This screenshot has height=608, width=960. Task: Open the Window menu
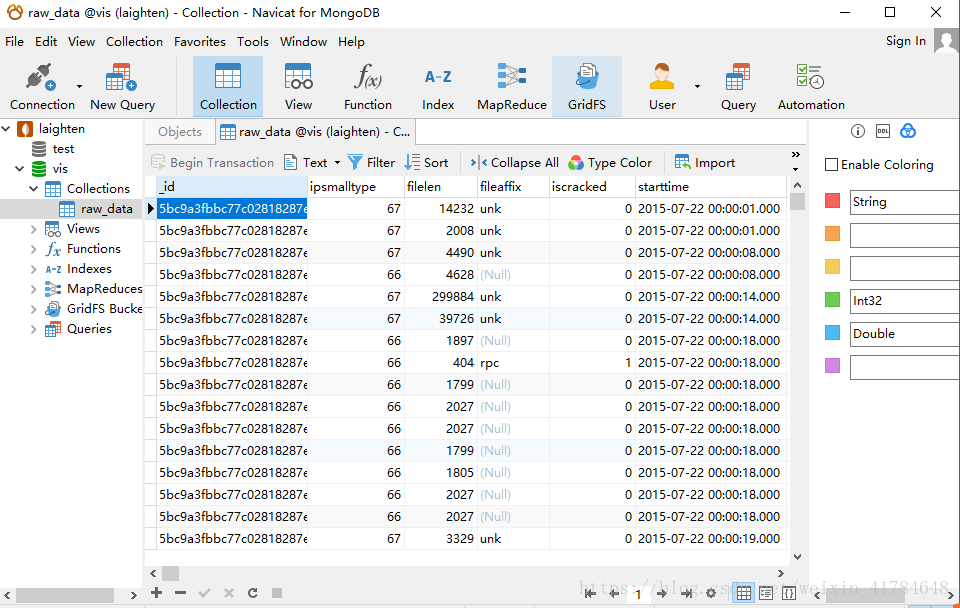303,42
